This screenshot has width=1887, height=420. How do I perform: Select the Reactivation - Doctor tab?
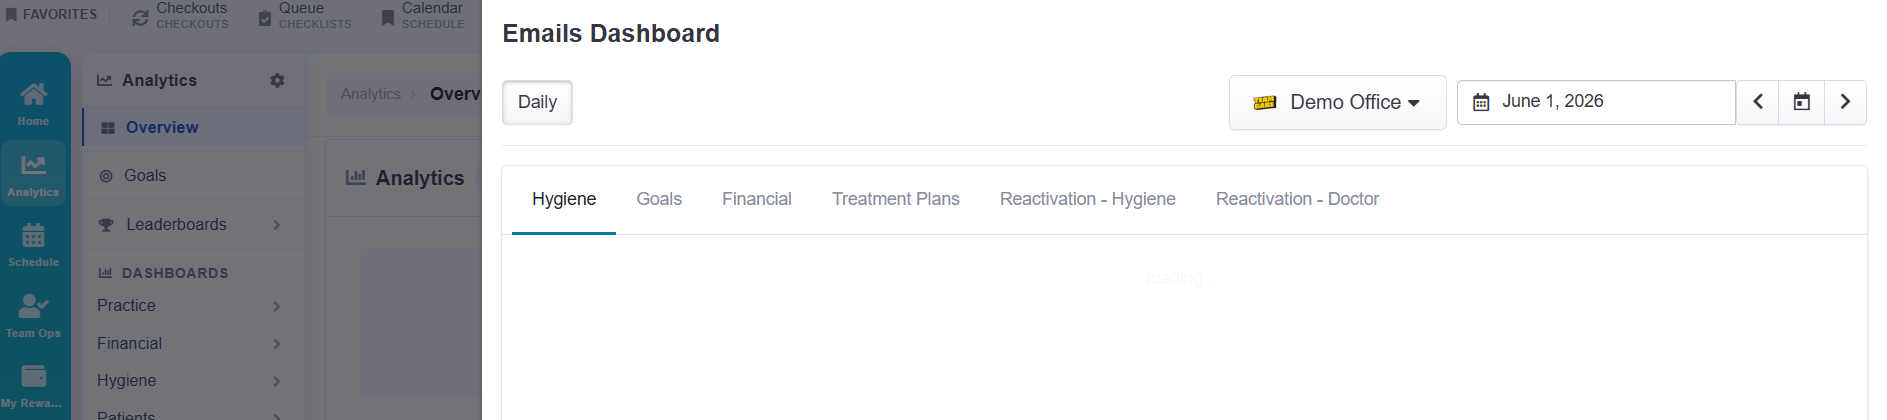pyautogui.click(x=1297, y=199)
